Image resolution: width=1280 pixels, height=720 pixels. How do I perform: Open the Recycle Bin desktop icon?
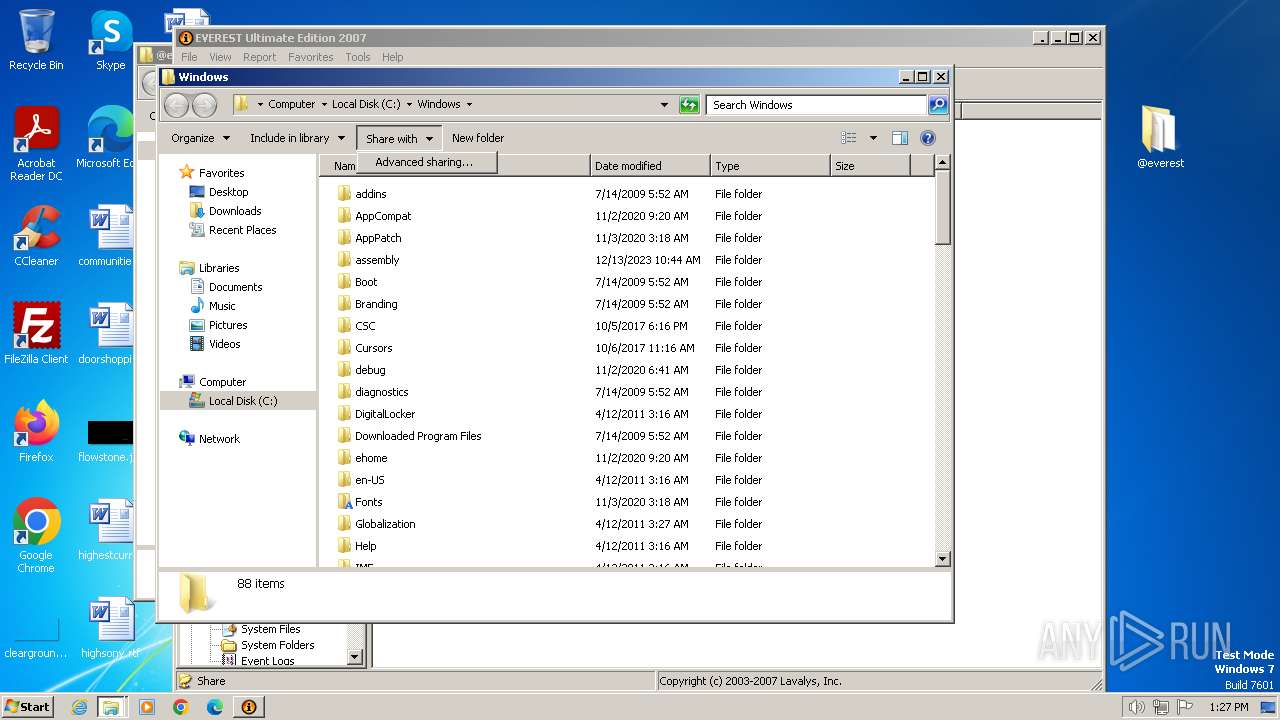[36, 40]
